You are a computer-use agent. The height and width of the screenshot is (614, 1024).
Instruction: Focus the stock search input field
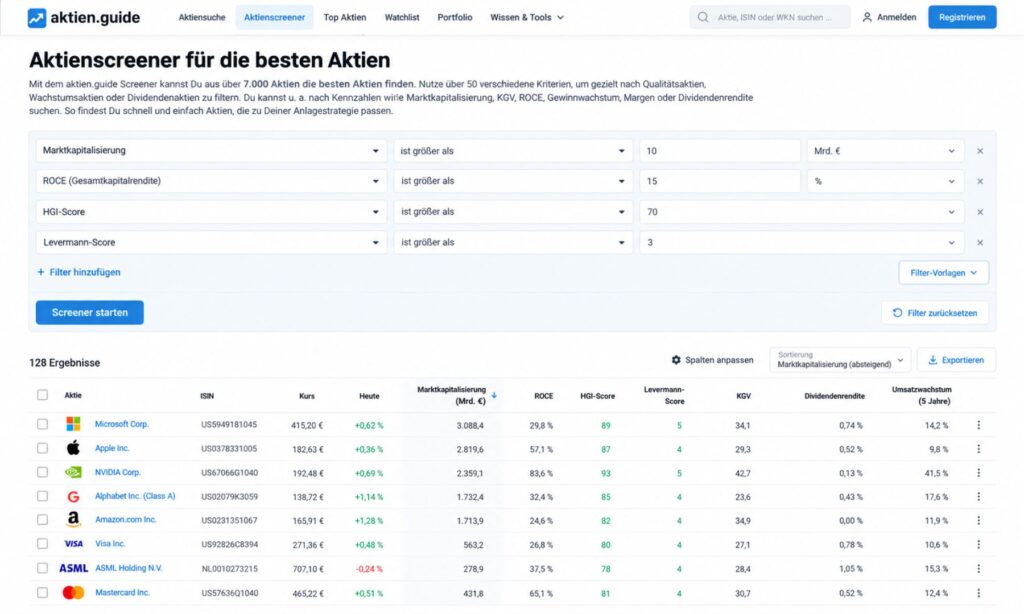coord(770,18)
